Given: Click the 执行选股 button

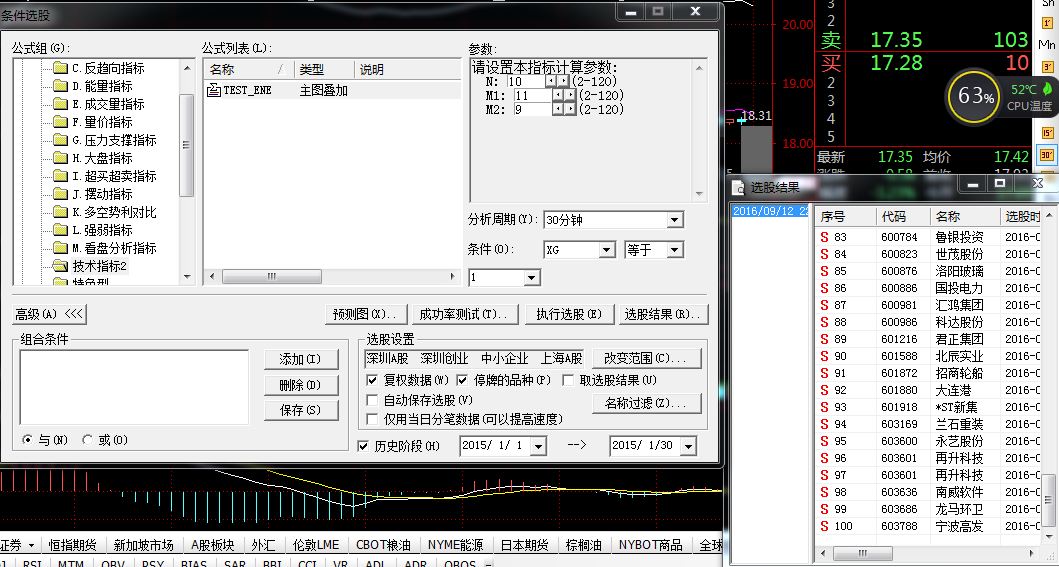Looking at the screenshot, I should (569, 314).
